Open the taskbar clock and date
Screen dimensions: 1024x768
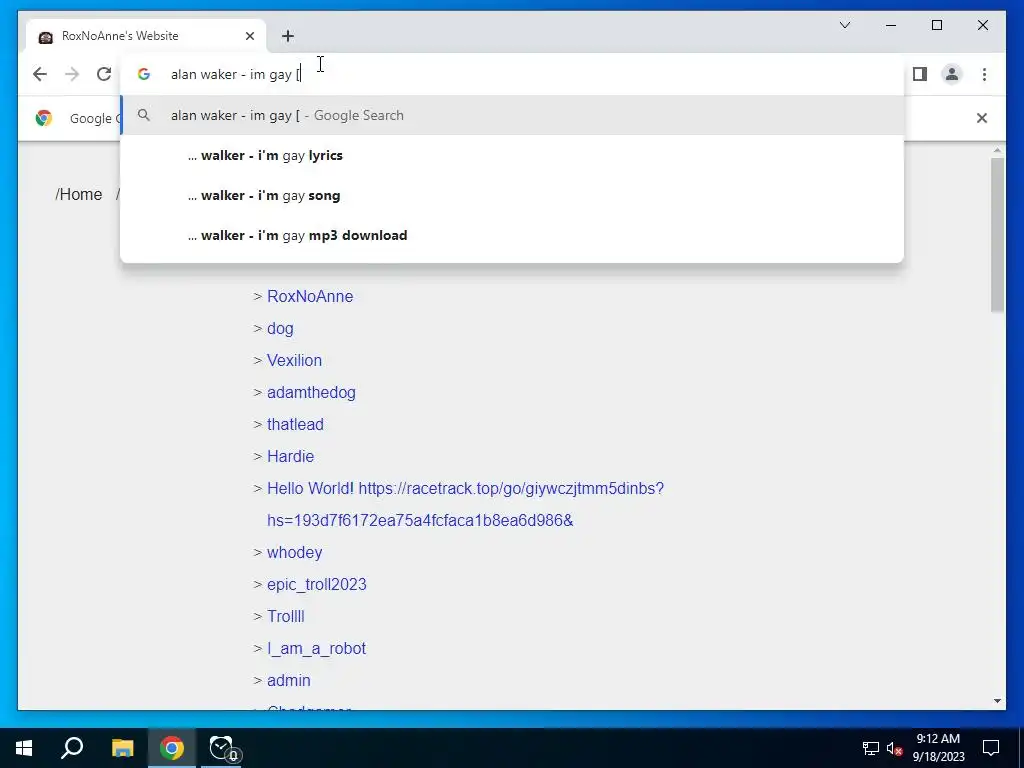point(938,748)
